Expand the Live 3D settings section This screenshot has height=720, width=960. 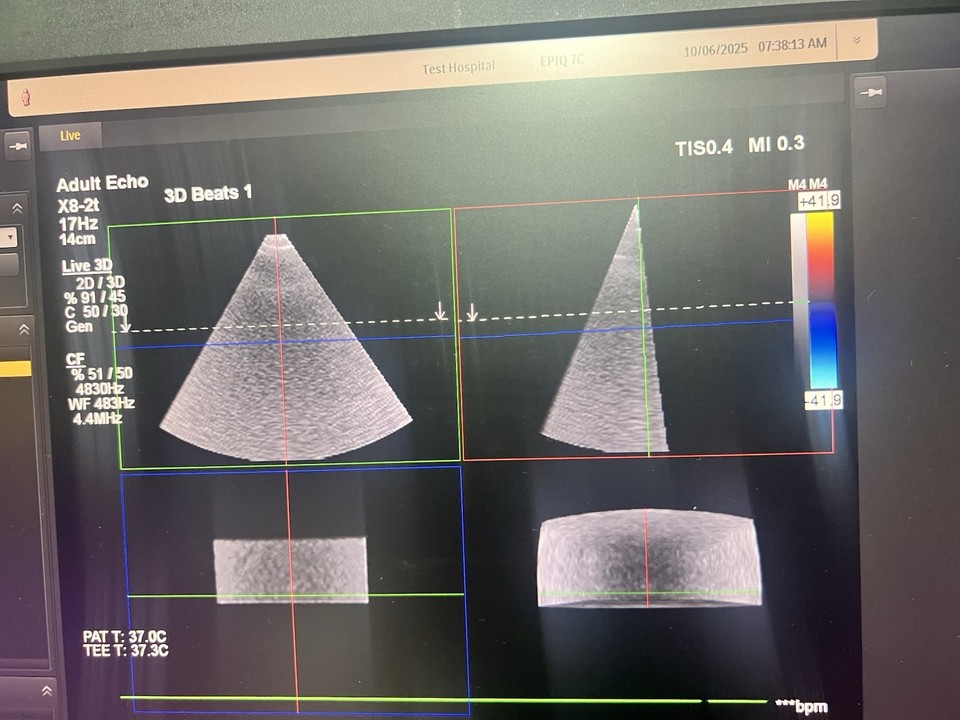85,265
